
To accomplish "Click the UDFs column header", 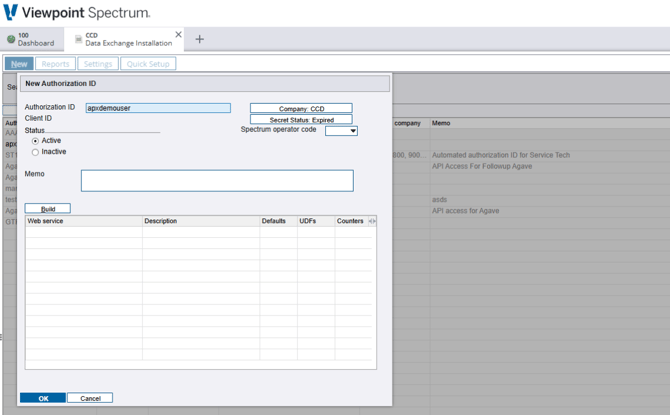I will pos(316,221).
